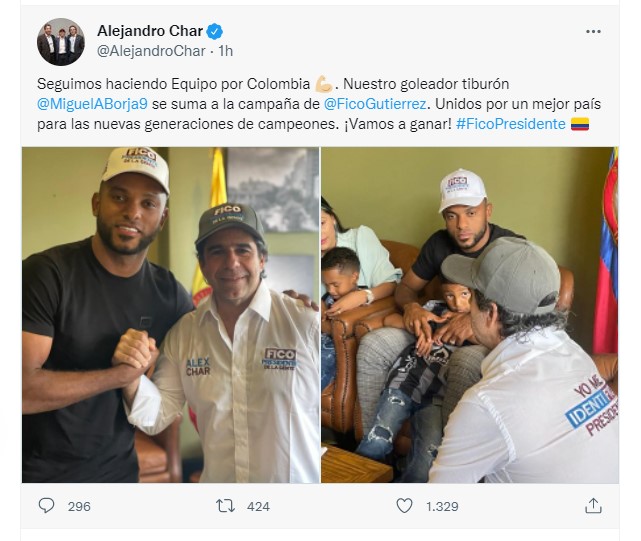
Task: Open the @MiguelABorja9 mention
Action: (x=92, y=104)
